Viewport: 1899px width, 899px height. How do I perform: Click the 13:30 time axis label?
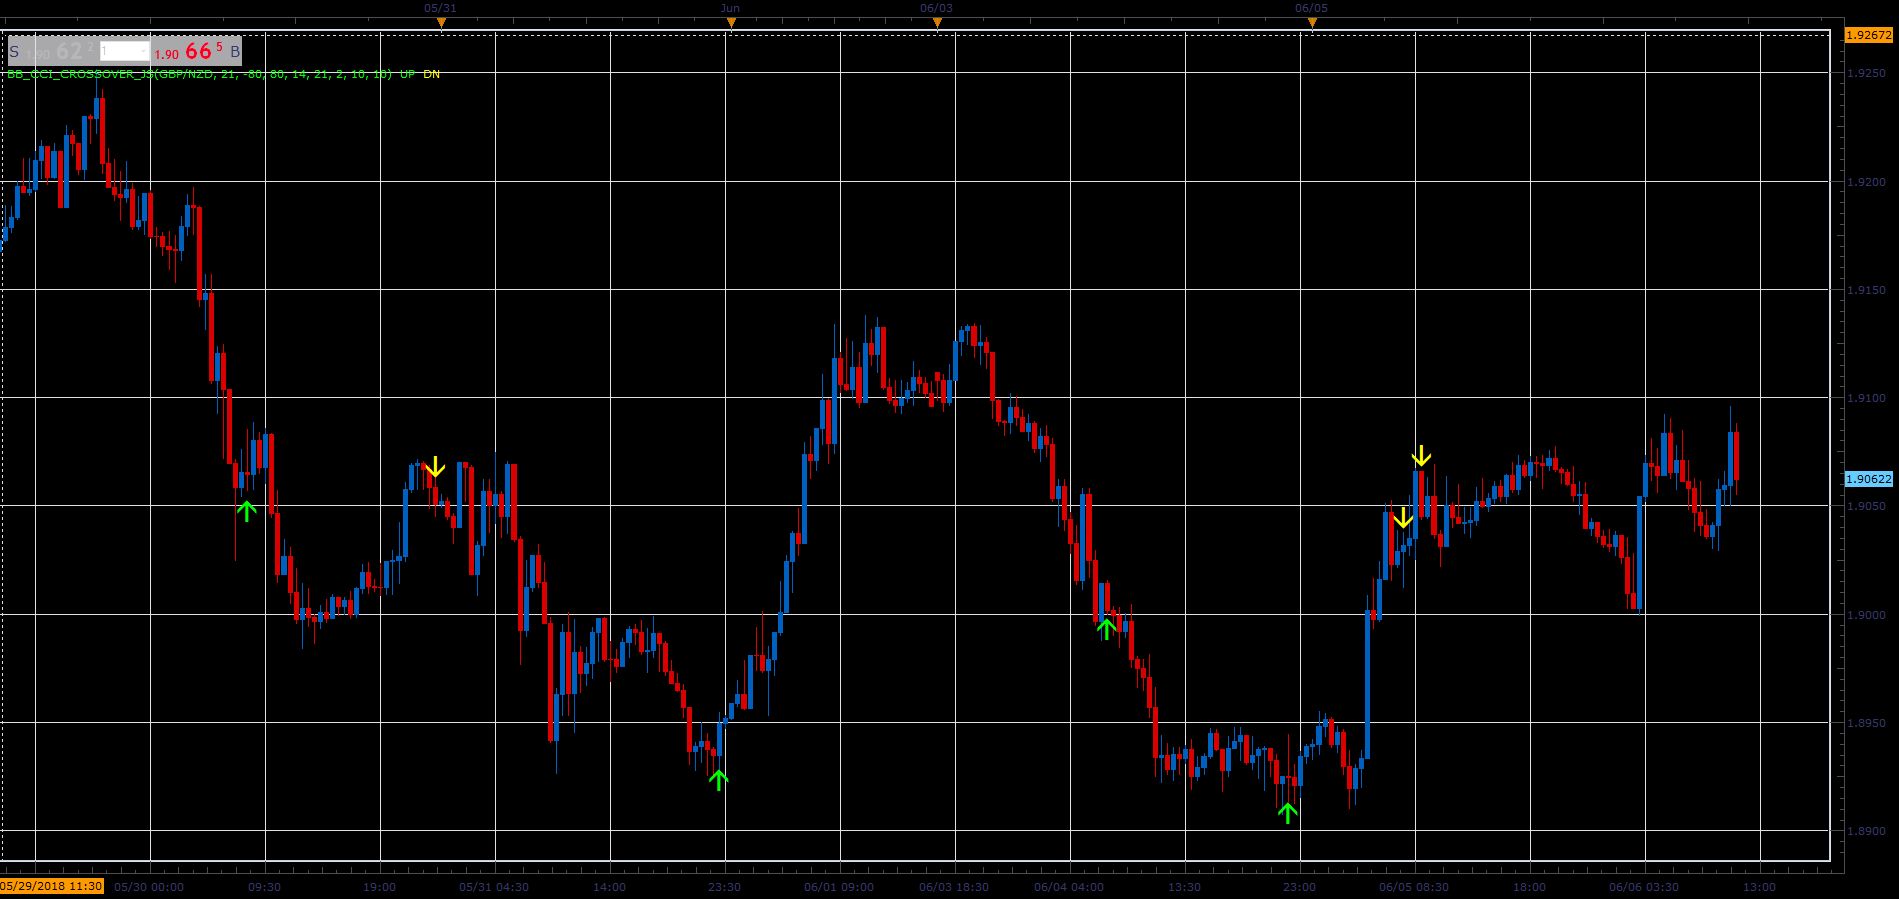[1184, 887]
